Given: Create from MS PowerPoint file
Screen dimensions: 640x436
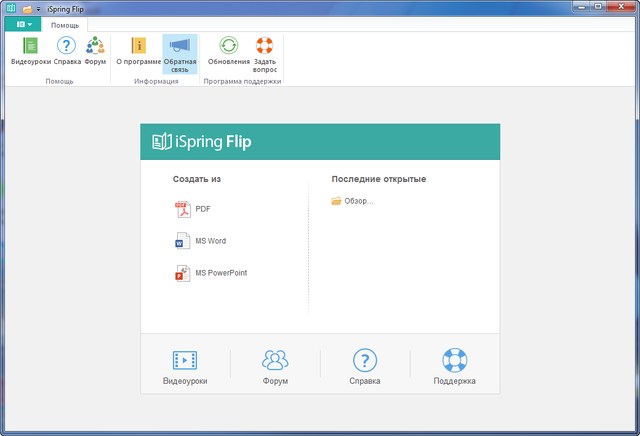Looking at the screenshot, I should pos(211,273).
